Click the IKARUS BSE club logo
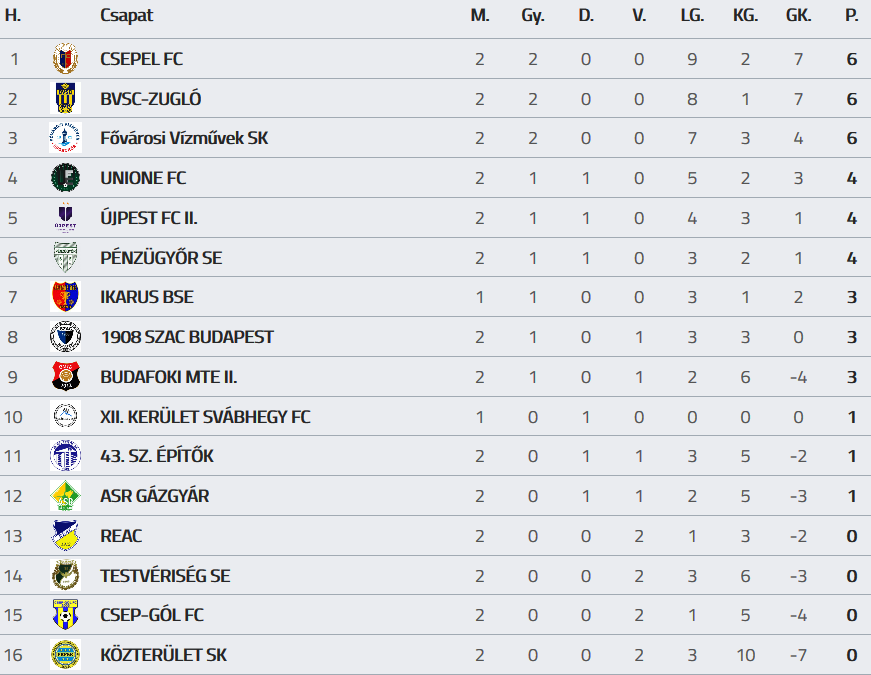This screenshot has height=675, width=871. tap(65, 297)
